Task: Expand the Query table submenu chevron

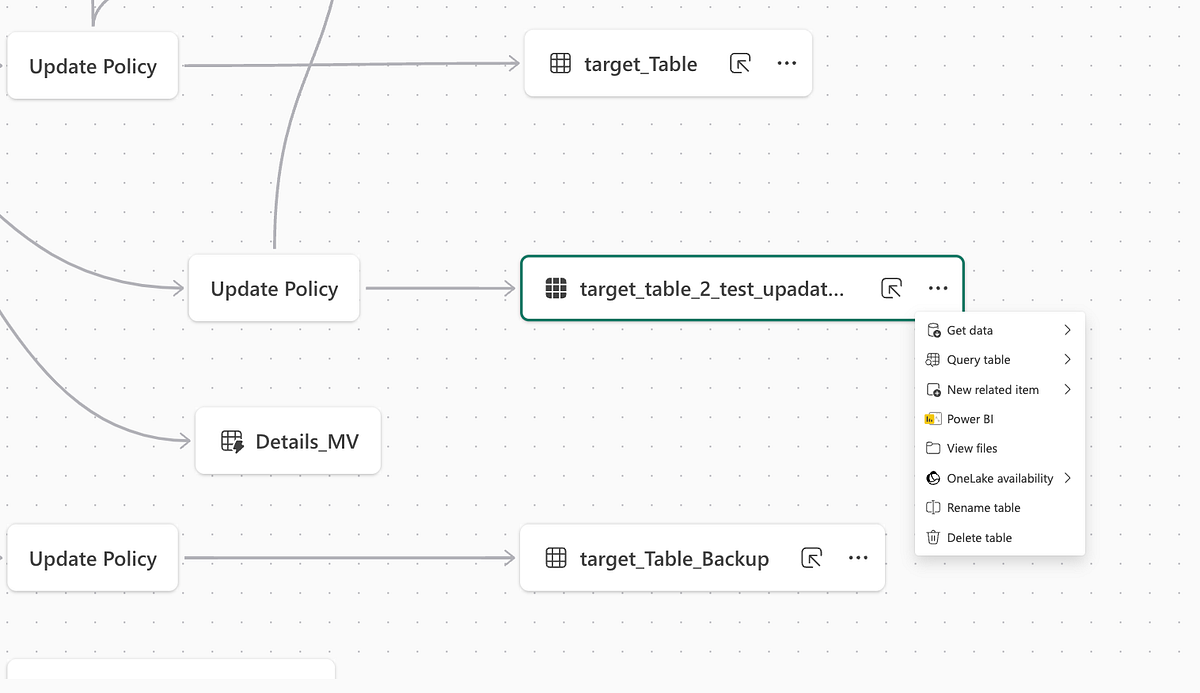Action: click(1067, 360)
